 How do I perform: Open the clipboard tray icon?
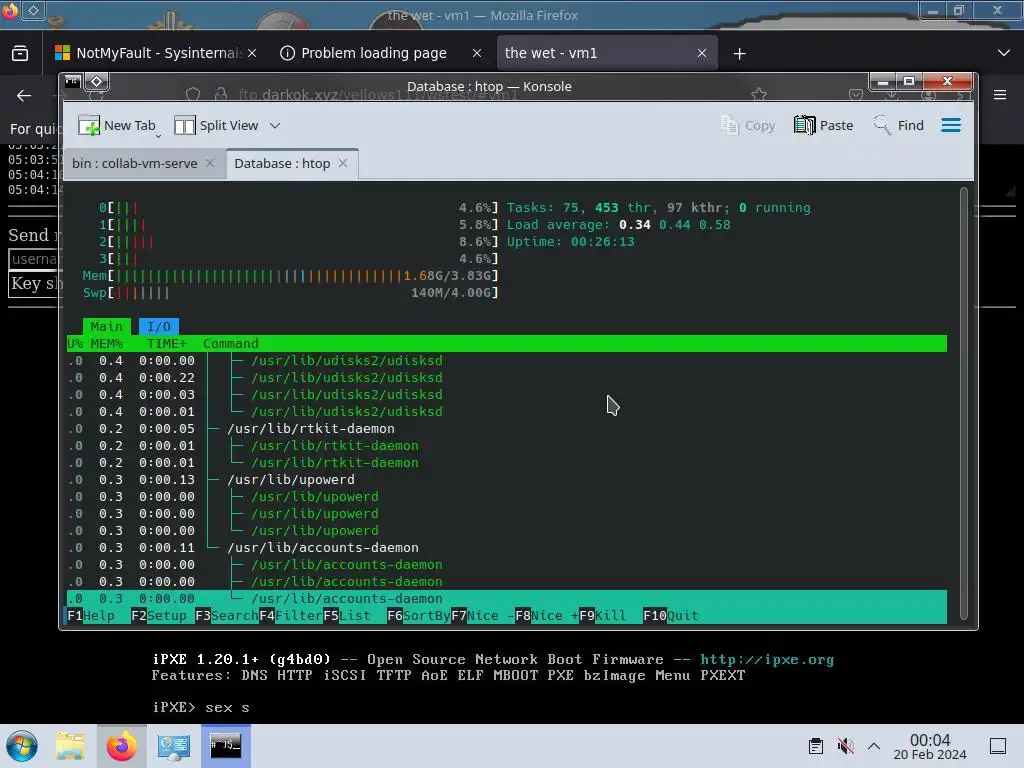pos(816,746)
